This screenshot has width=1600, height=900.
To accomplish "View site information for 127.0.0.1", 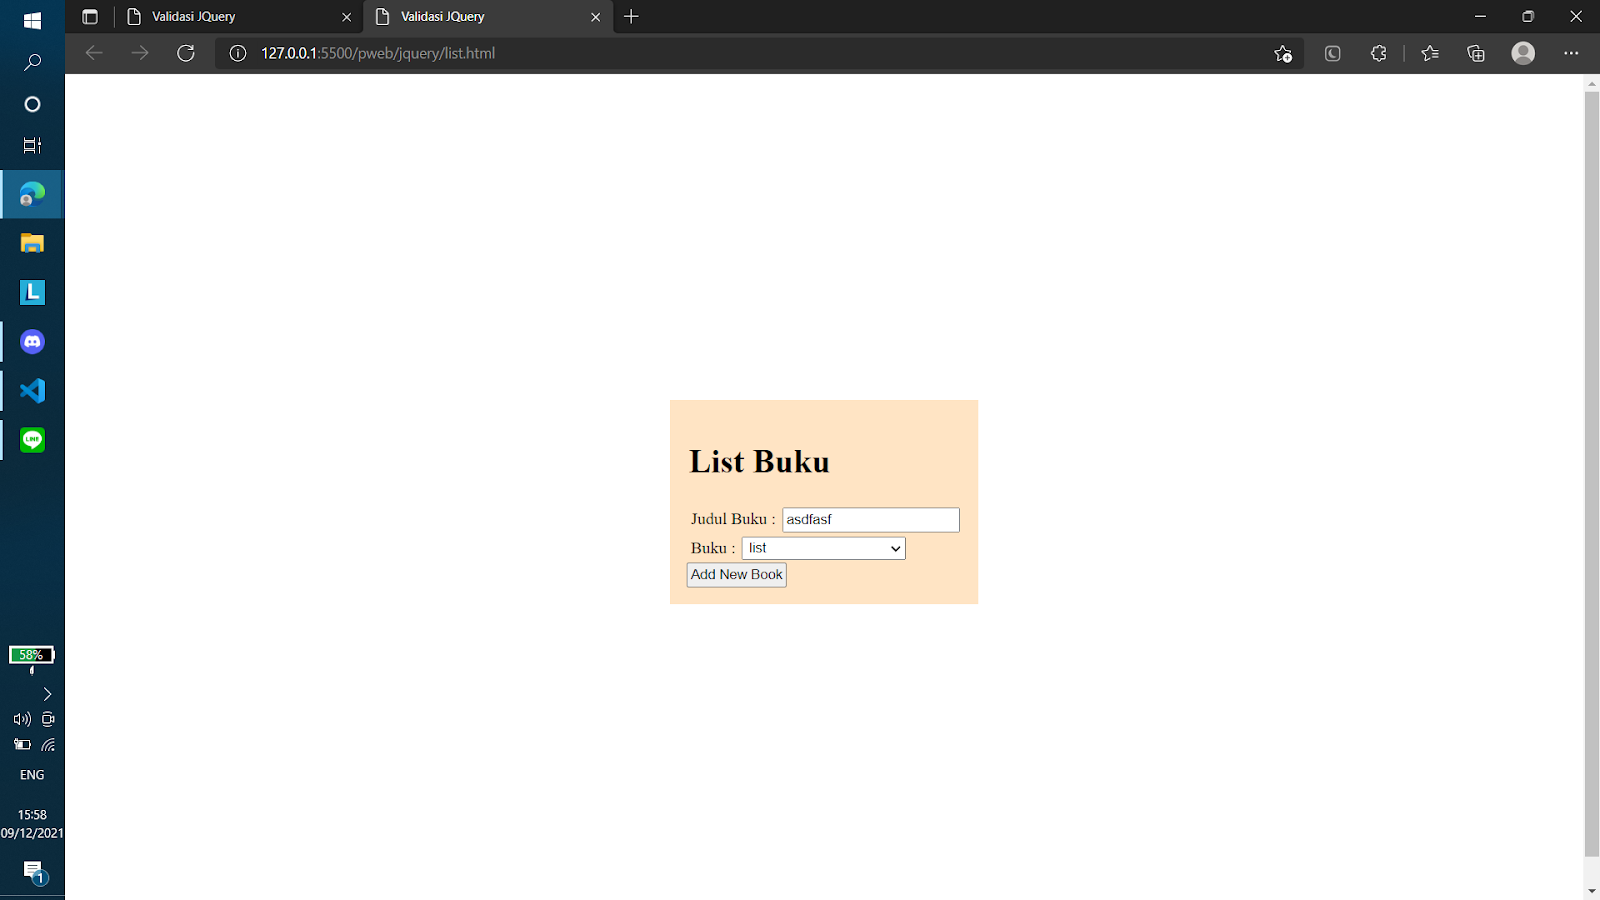I will (238, 53).
